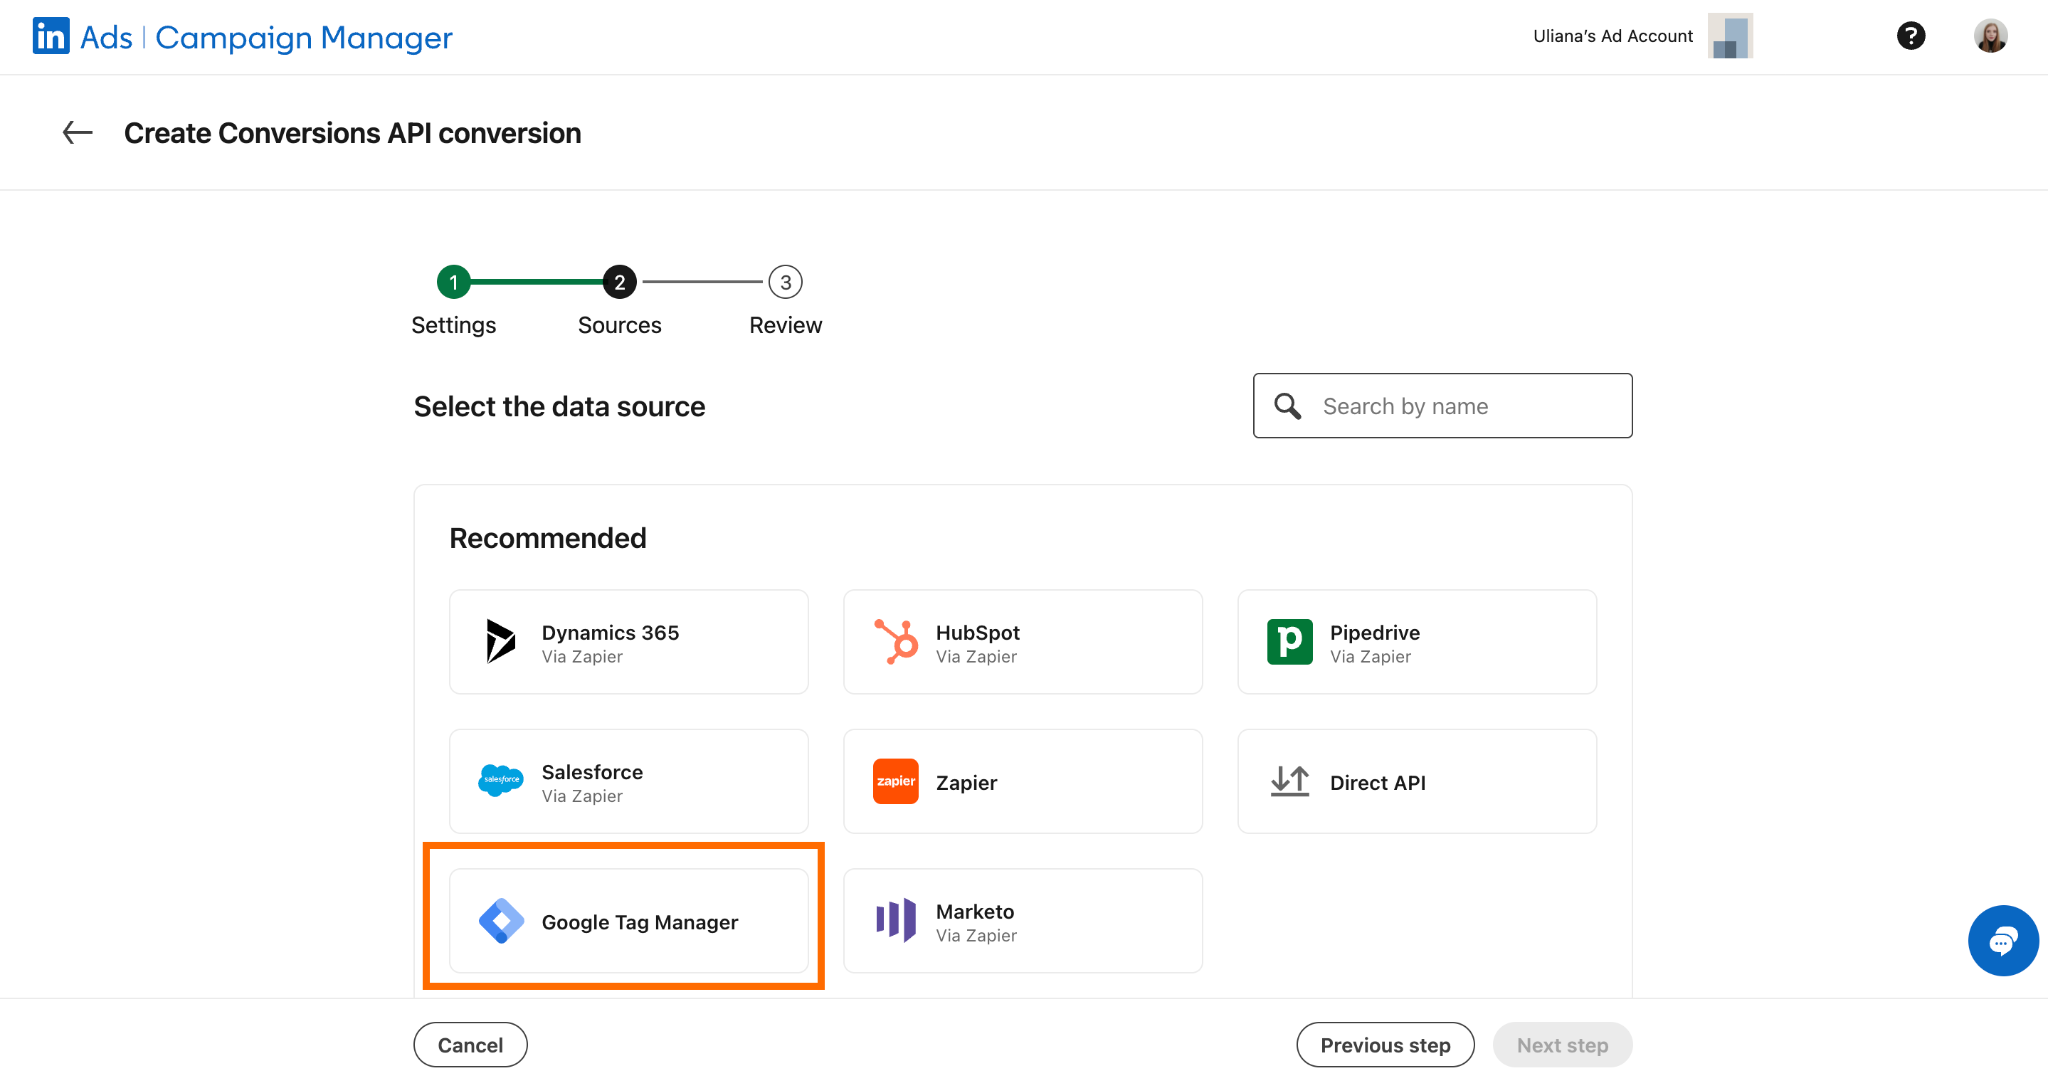The width and height of the screenshot is (2048, 1090).
Task: Click the Direct API arrows icon
Action: [1290, 781]
